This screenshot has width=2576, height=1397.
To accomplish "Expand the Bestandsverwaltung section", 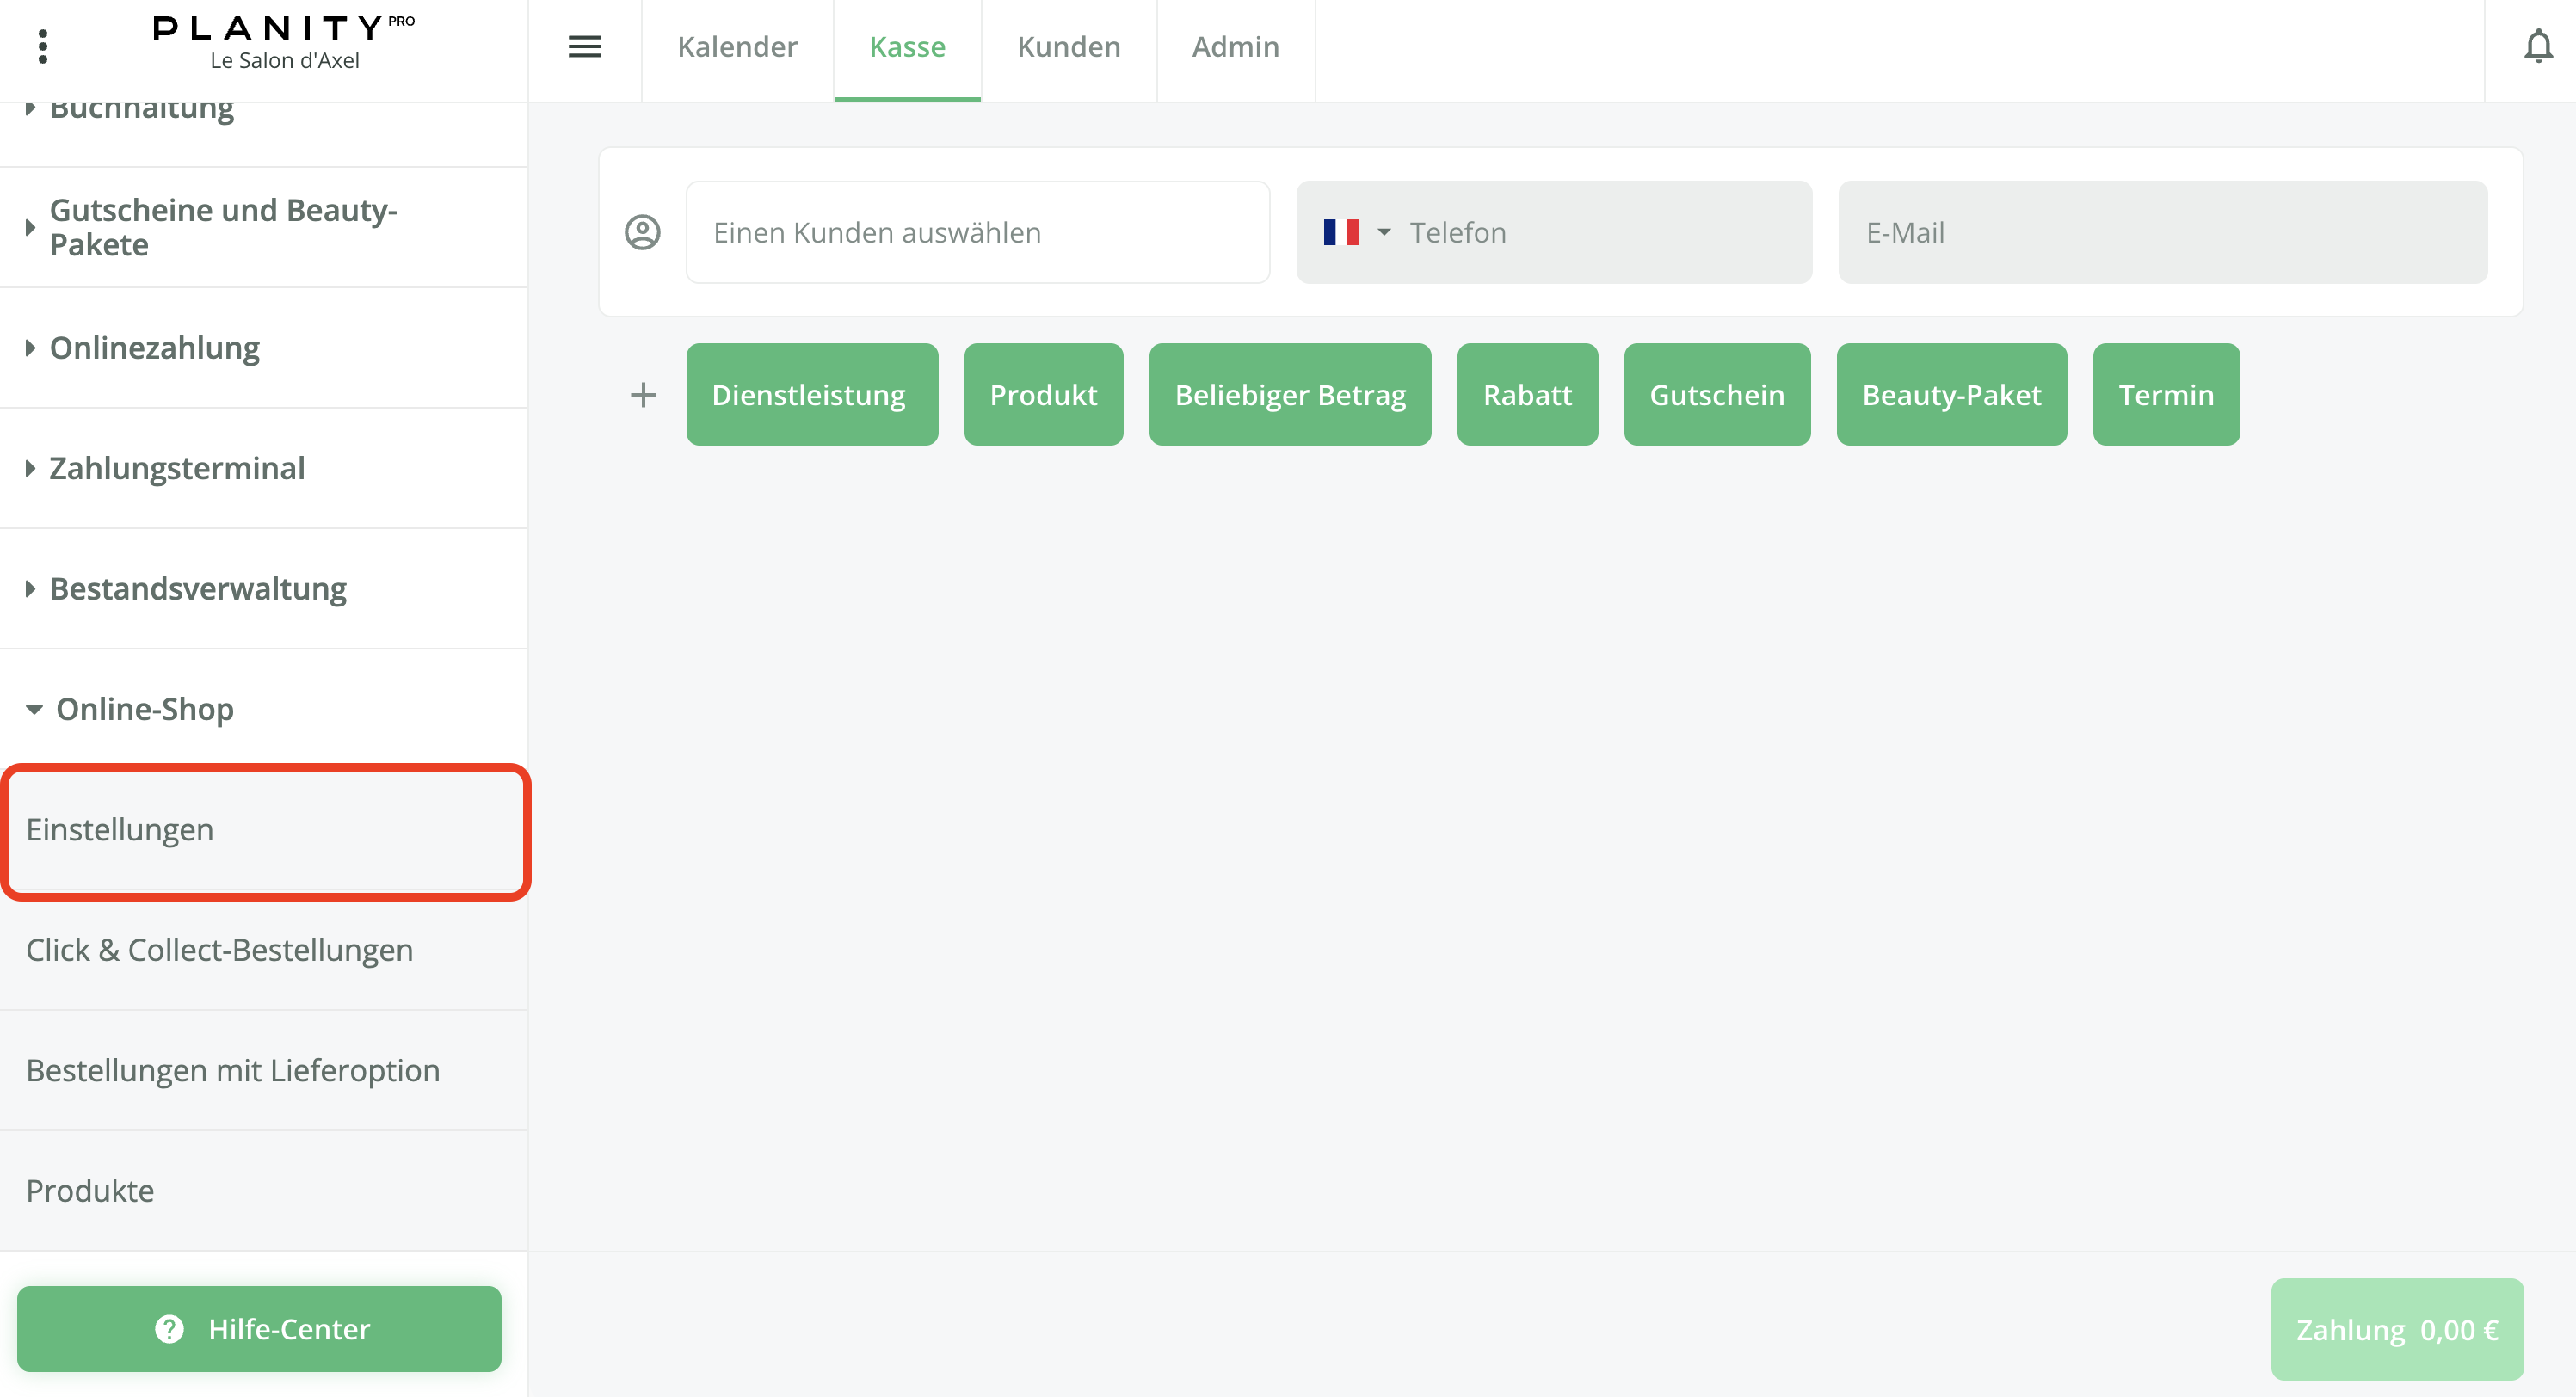I will 198,589.
